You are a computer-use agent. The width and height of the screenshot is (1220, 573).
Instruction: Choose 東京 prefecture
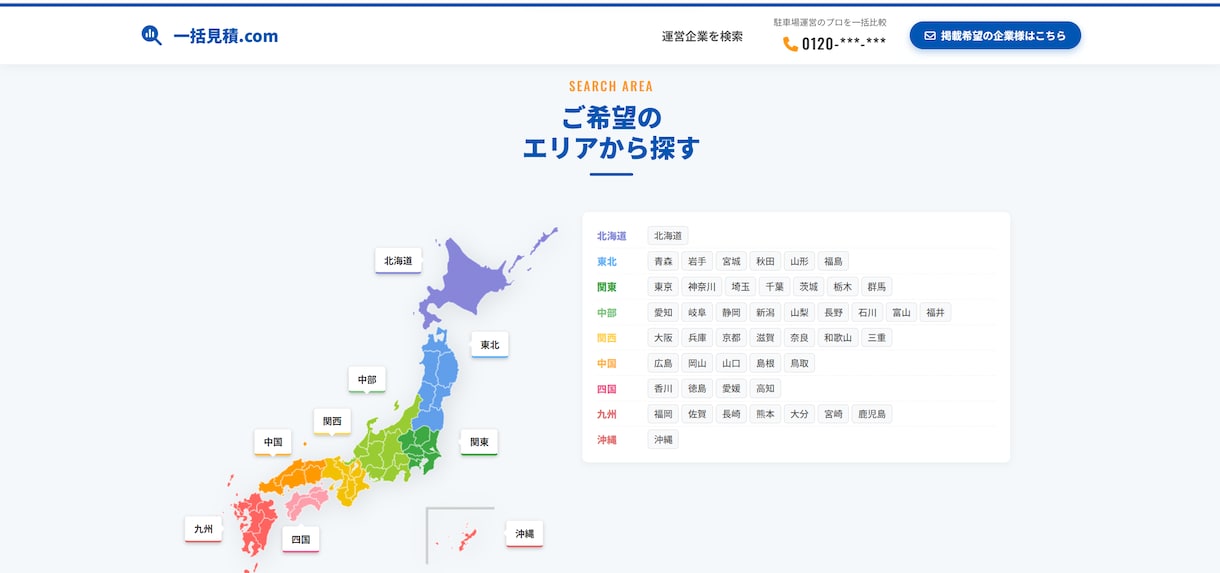pyautogui.click(x=663, y=286)
